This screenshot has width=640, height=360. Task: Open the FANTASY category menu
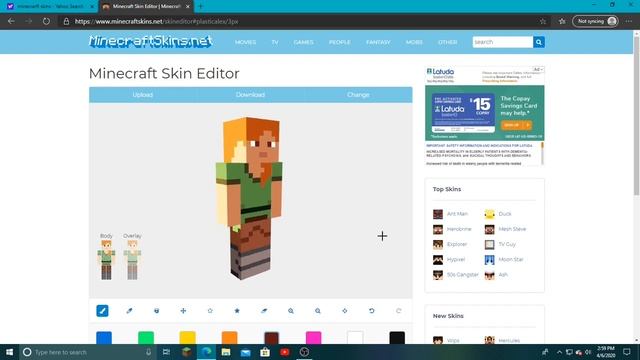tap(378, 42)
